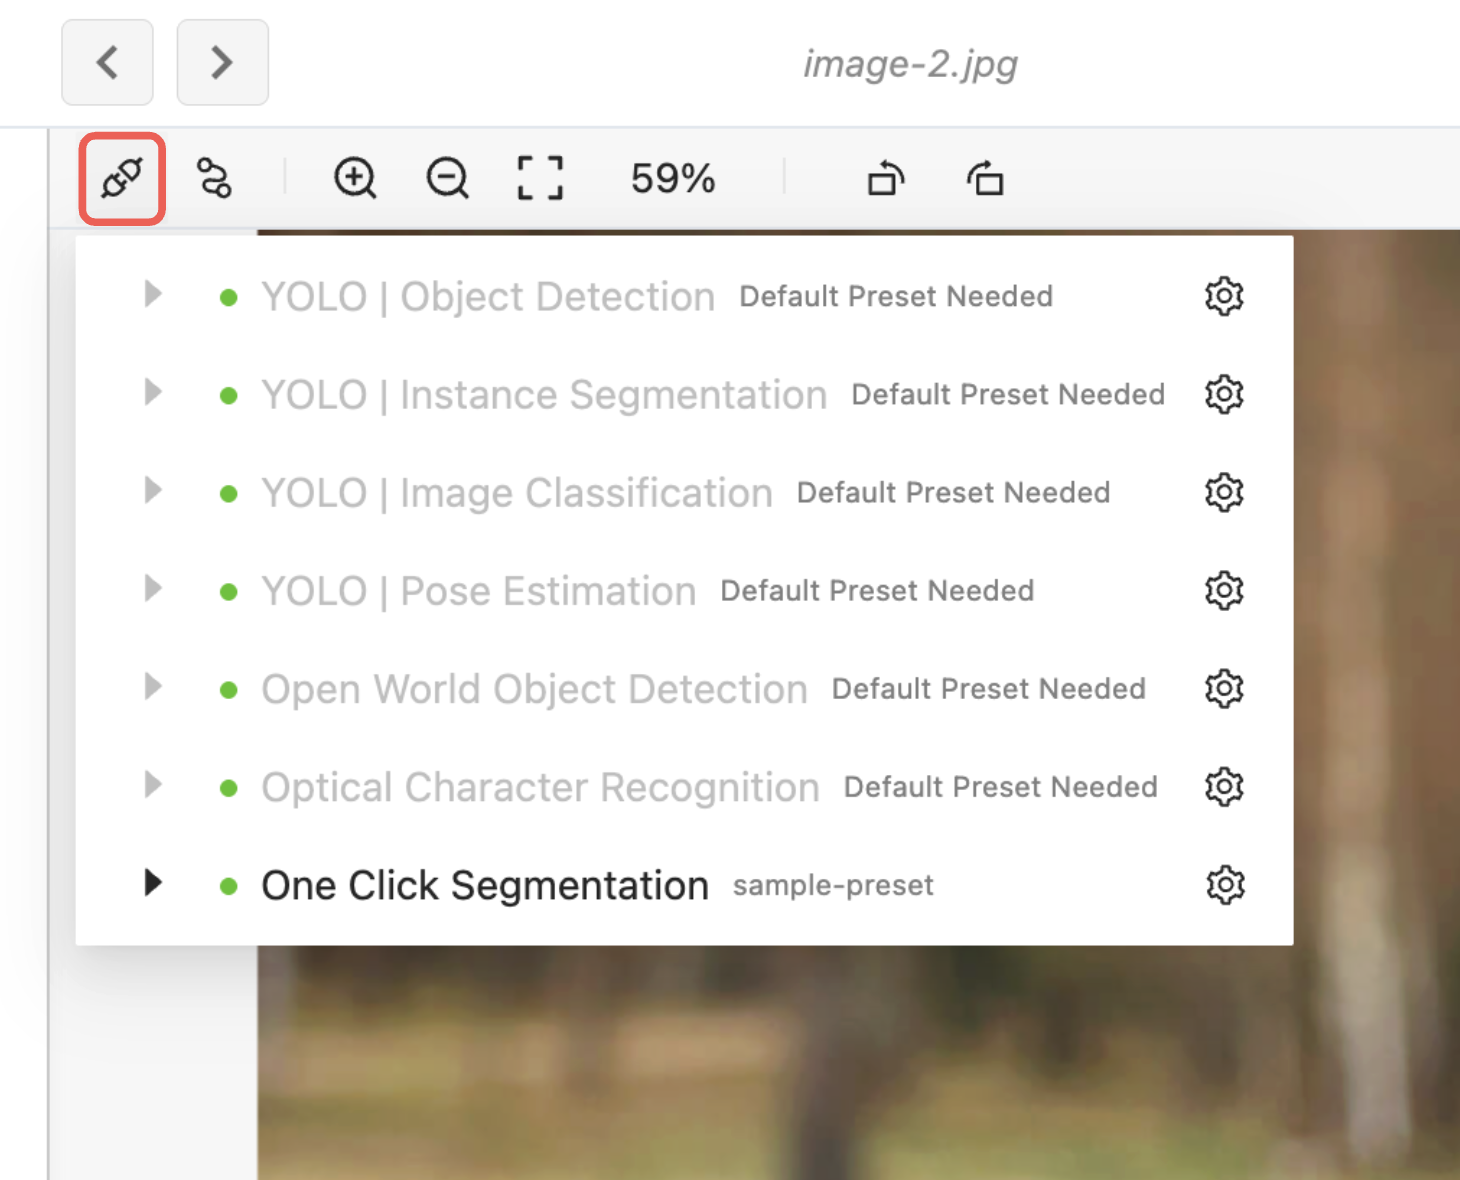Expand the YOLO Pose Estimation entry
This screenshot has height=1180, width=1460.
[x=153, y=588]
